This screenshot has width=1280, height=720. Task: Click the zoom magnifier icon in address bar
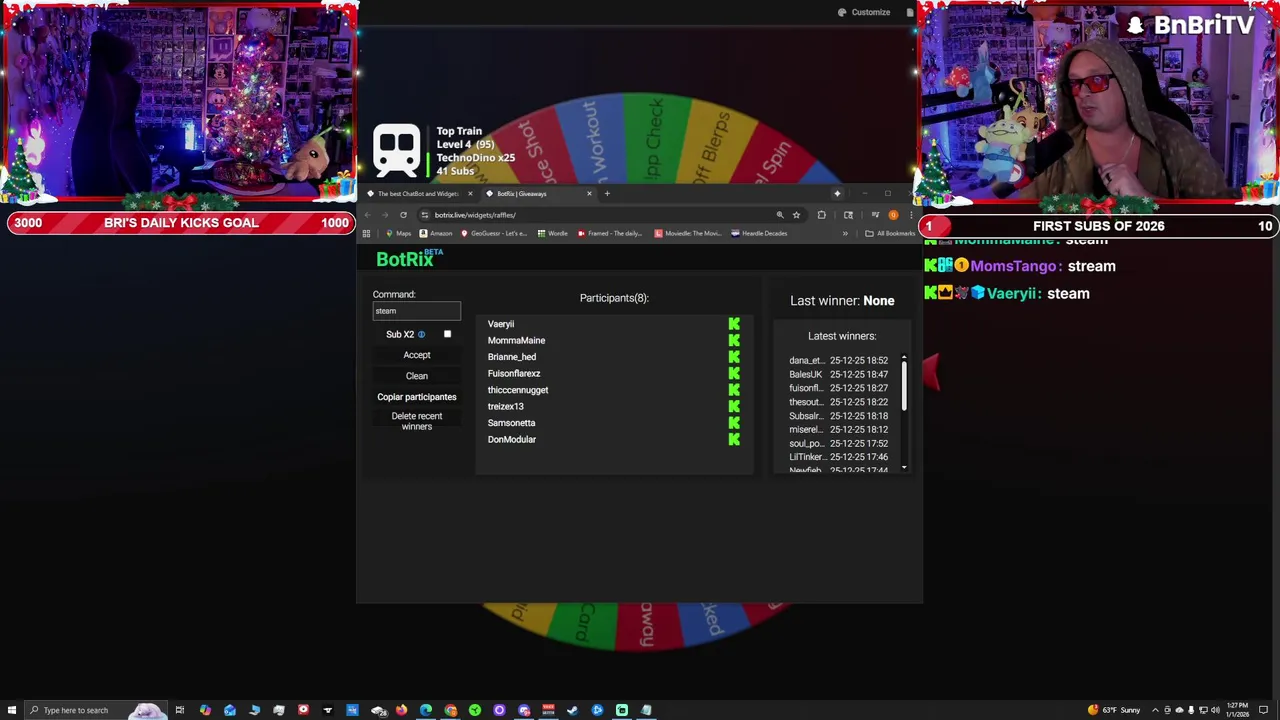(780, 215)
